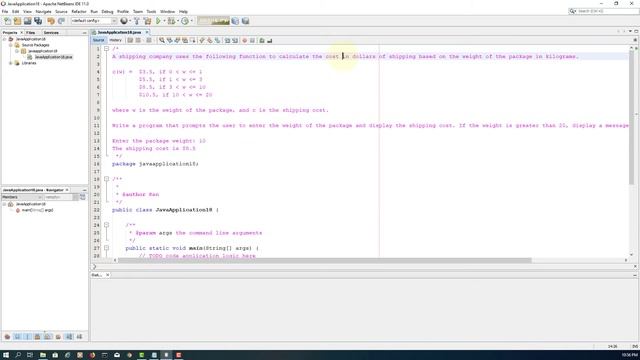Image resolution: width=640 pixels, height=360 pixels.
Task: Switch to History view button
Action: pos(116,40)
